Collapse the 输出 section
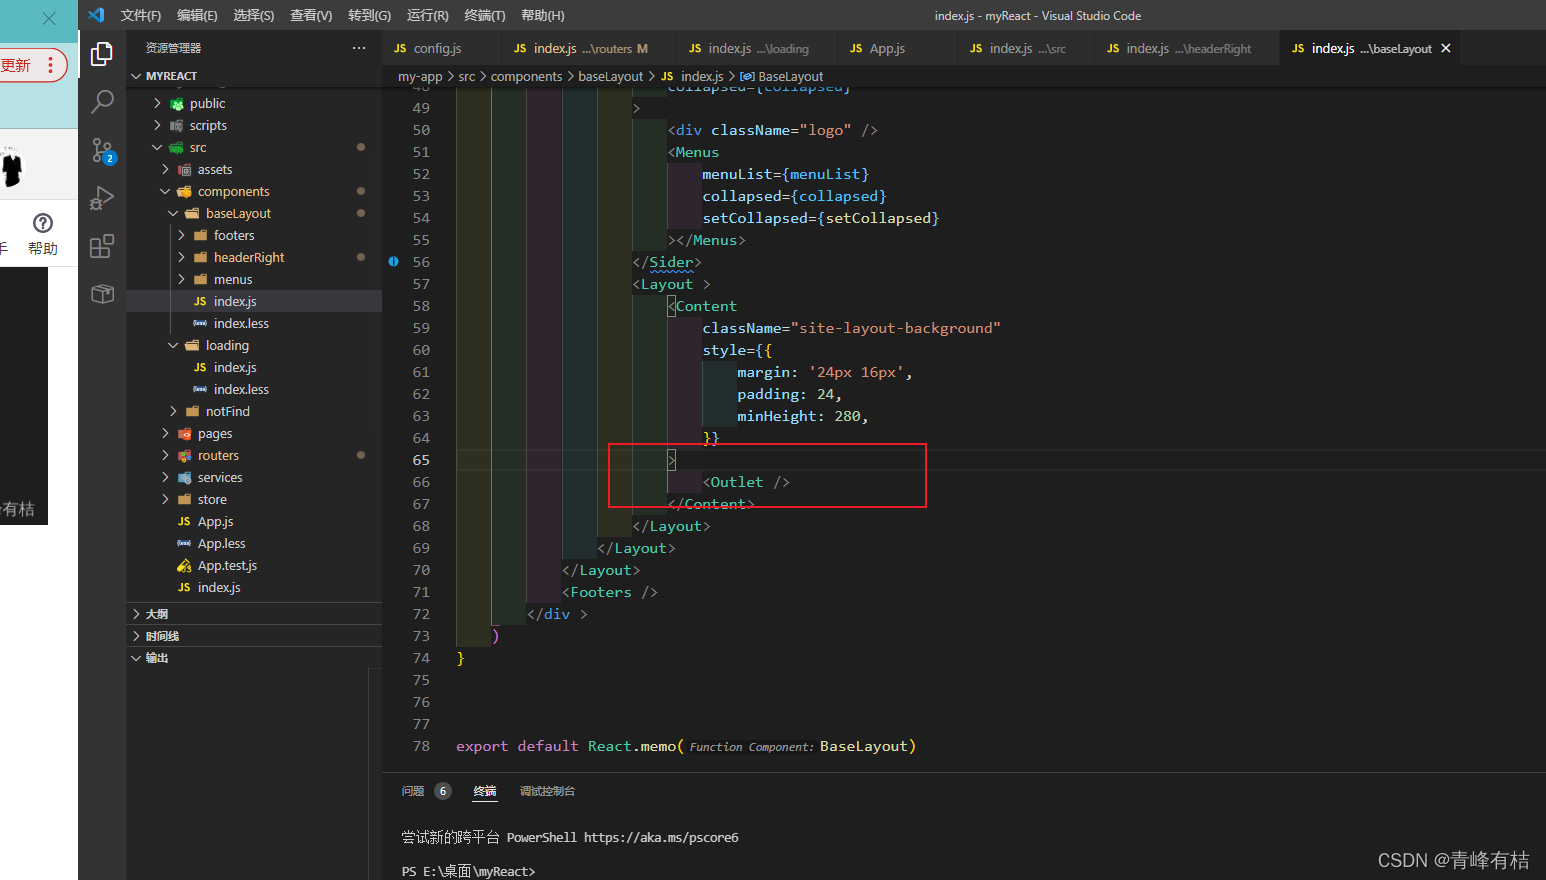 pos(254,658)
